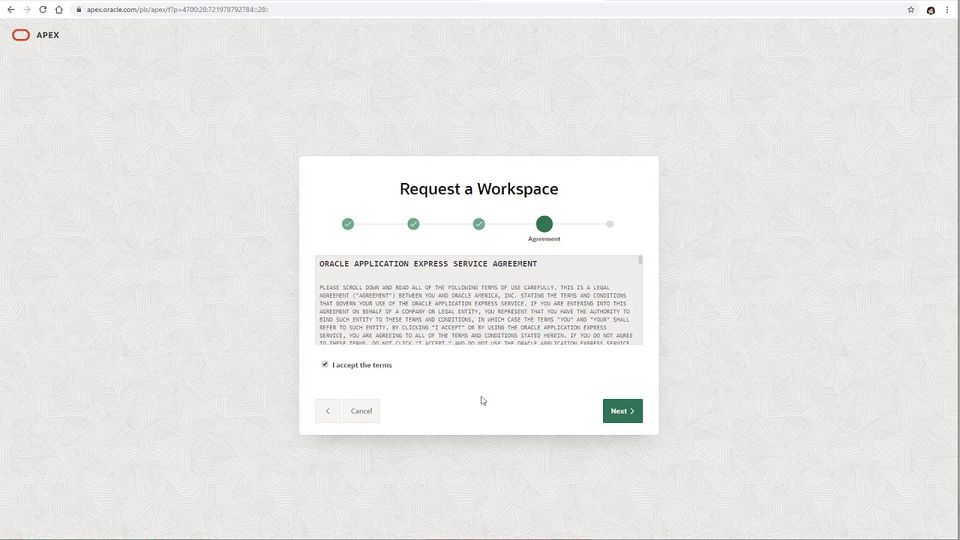
Task: Proceed with the Next button
Action: pyautogui.click(x=623, y=411)
